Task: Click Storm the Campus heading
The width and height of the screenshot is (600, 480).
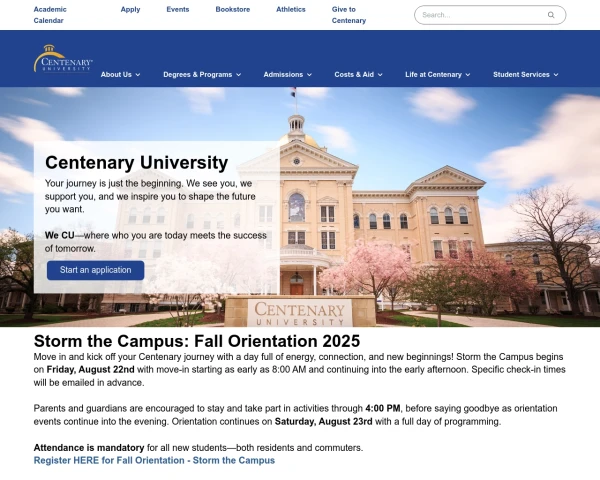Action: click(x=197, y=341)
